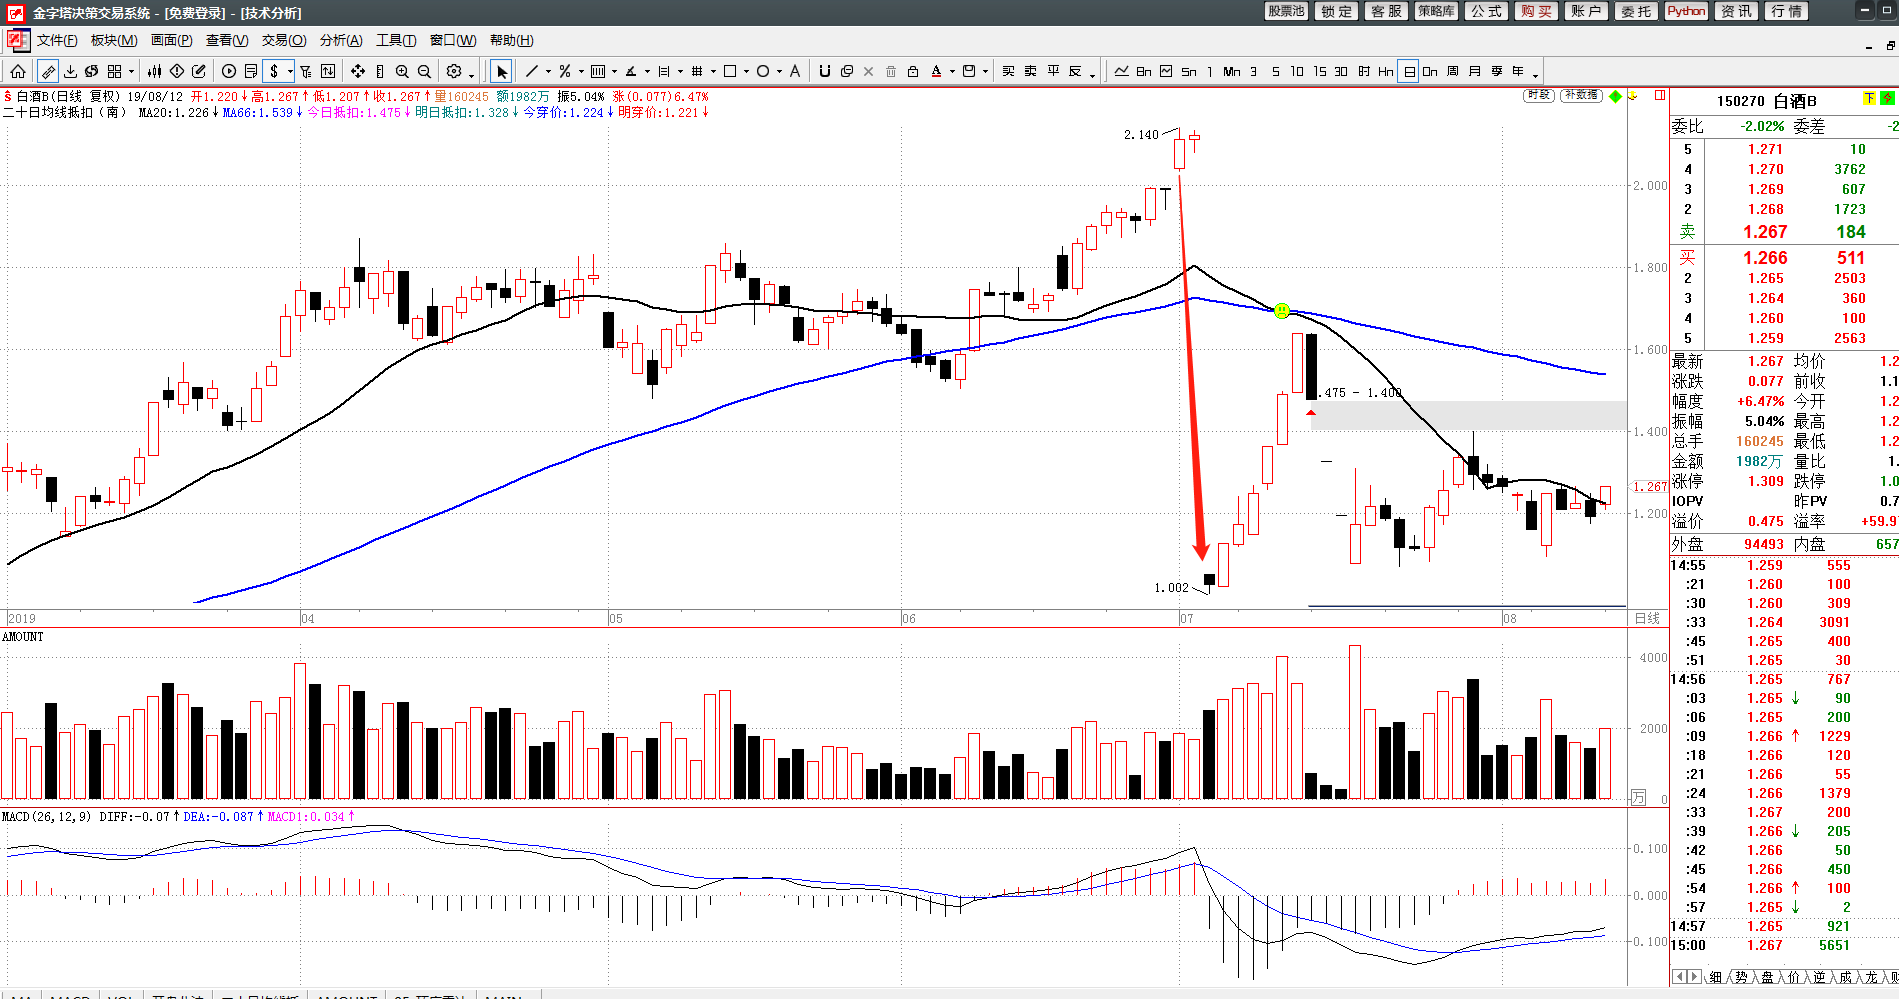Switch to daily 日 period
The image size is (1899, 999).
[1409, 71]
